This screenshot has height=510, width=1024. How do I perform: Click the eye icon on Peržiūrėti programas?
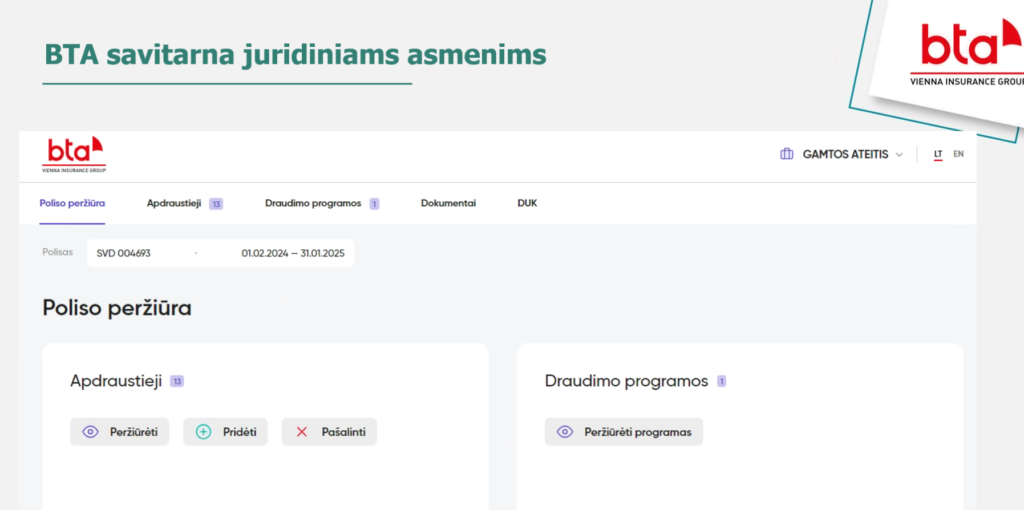(x=565, y=432)
